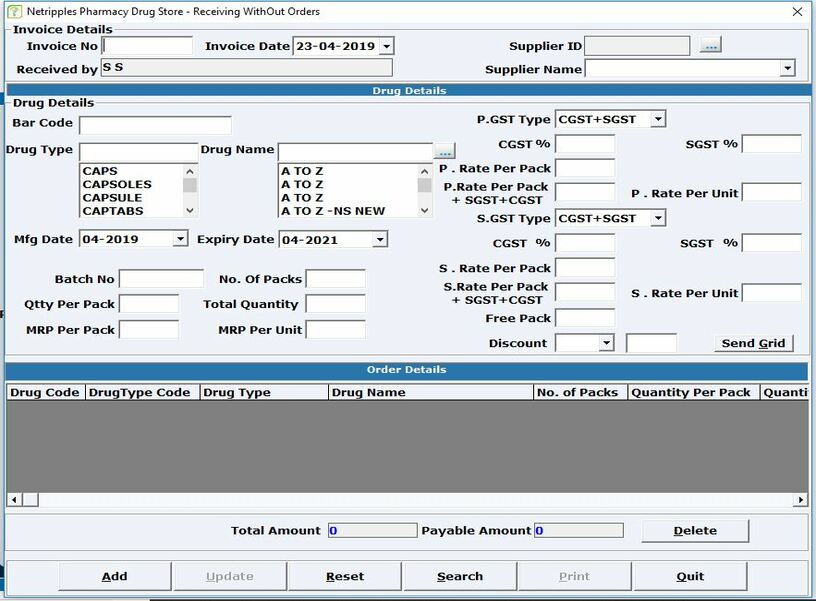The image size is (816, 601).
Task: Focus the Discount value field
Action: tap(651, 343)
